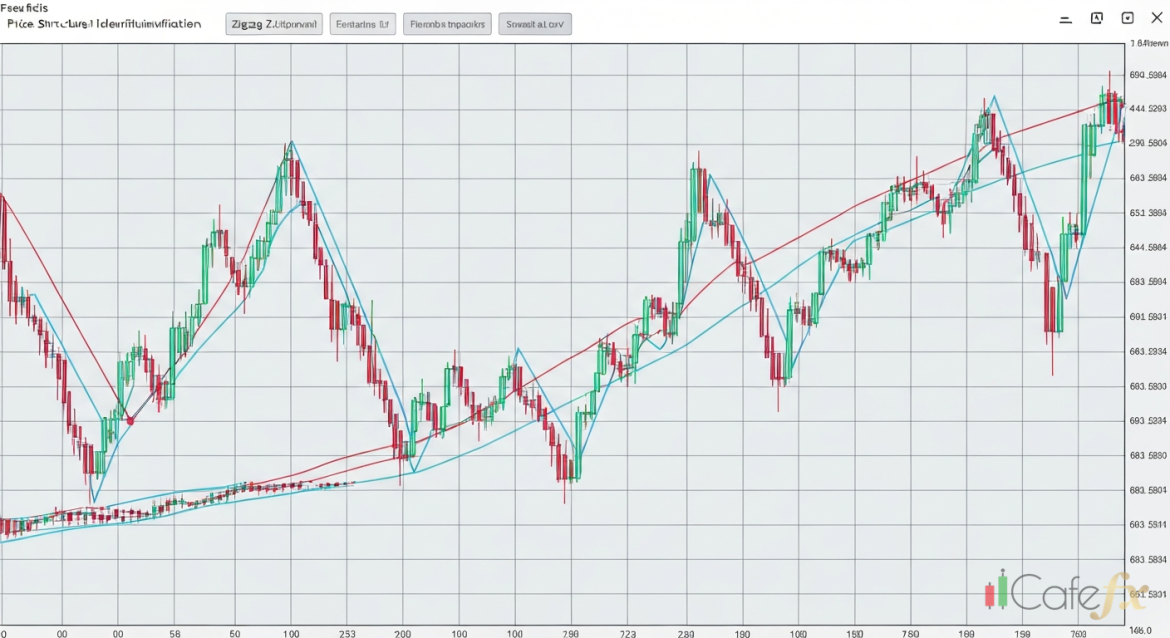Open the chevron box dropdown in the title bar
Viewport: 1170px width, 638px height.
coord(1127,18)
